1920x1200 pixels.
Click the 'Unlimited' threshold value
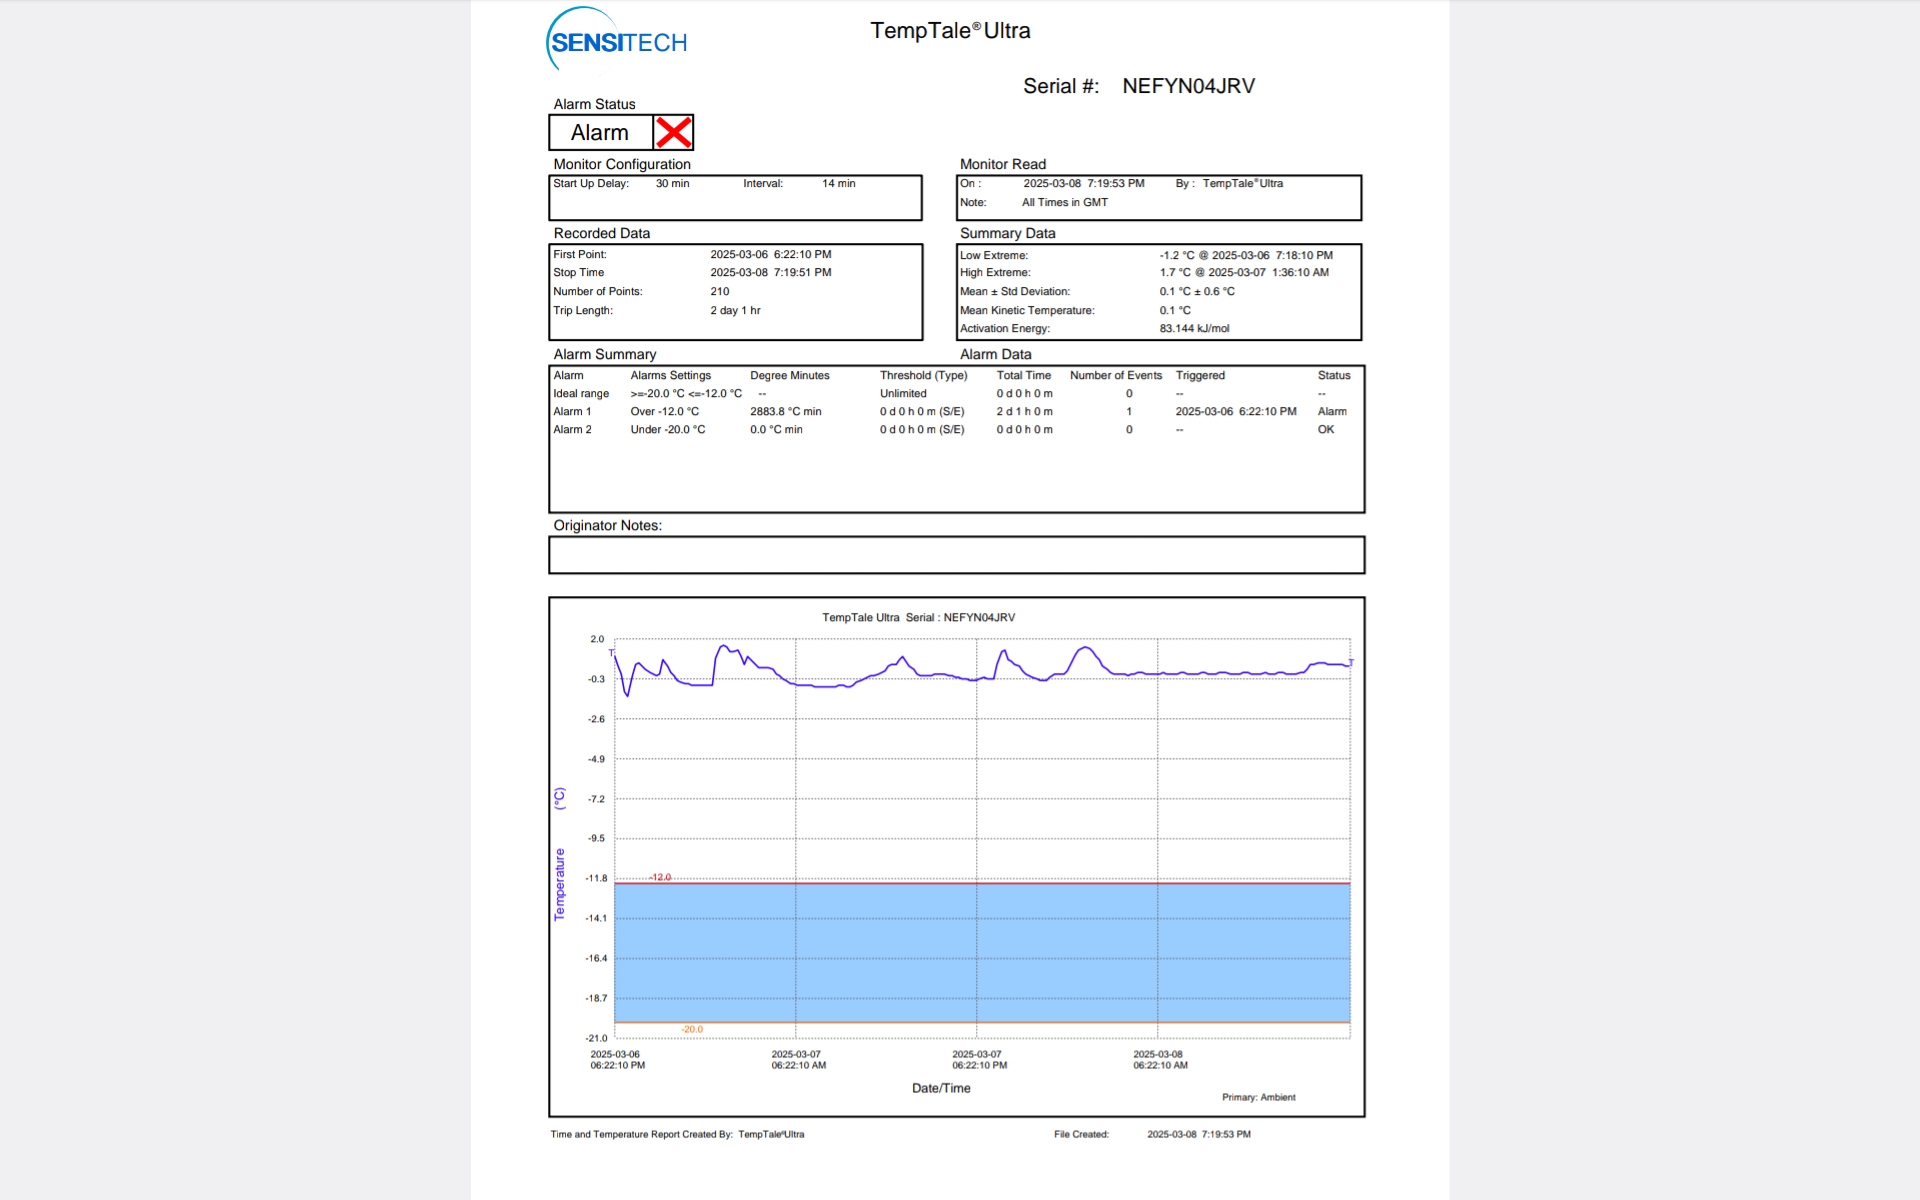(903, 394)
